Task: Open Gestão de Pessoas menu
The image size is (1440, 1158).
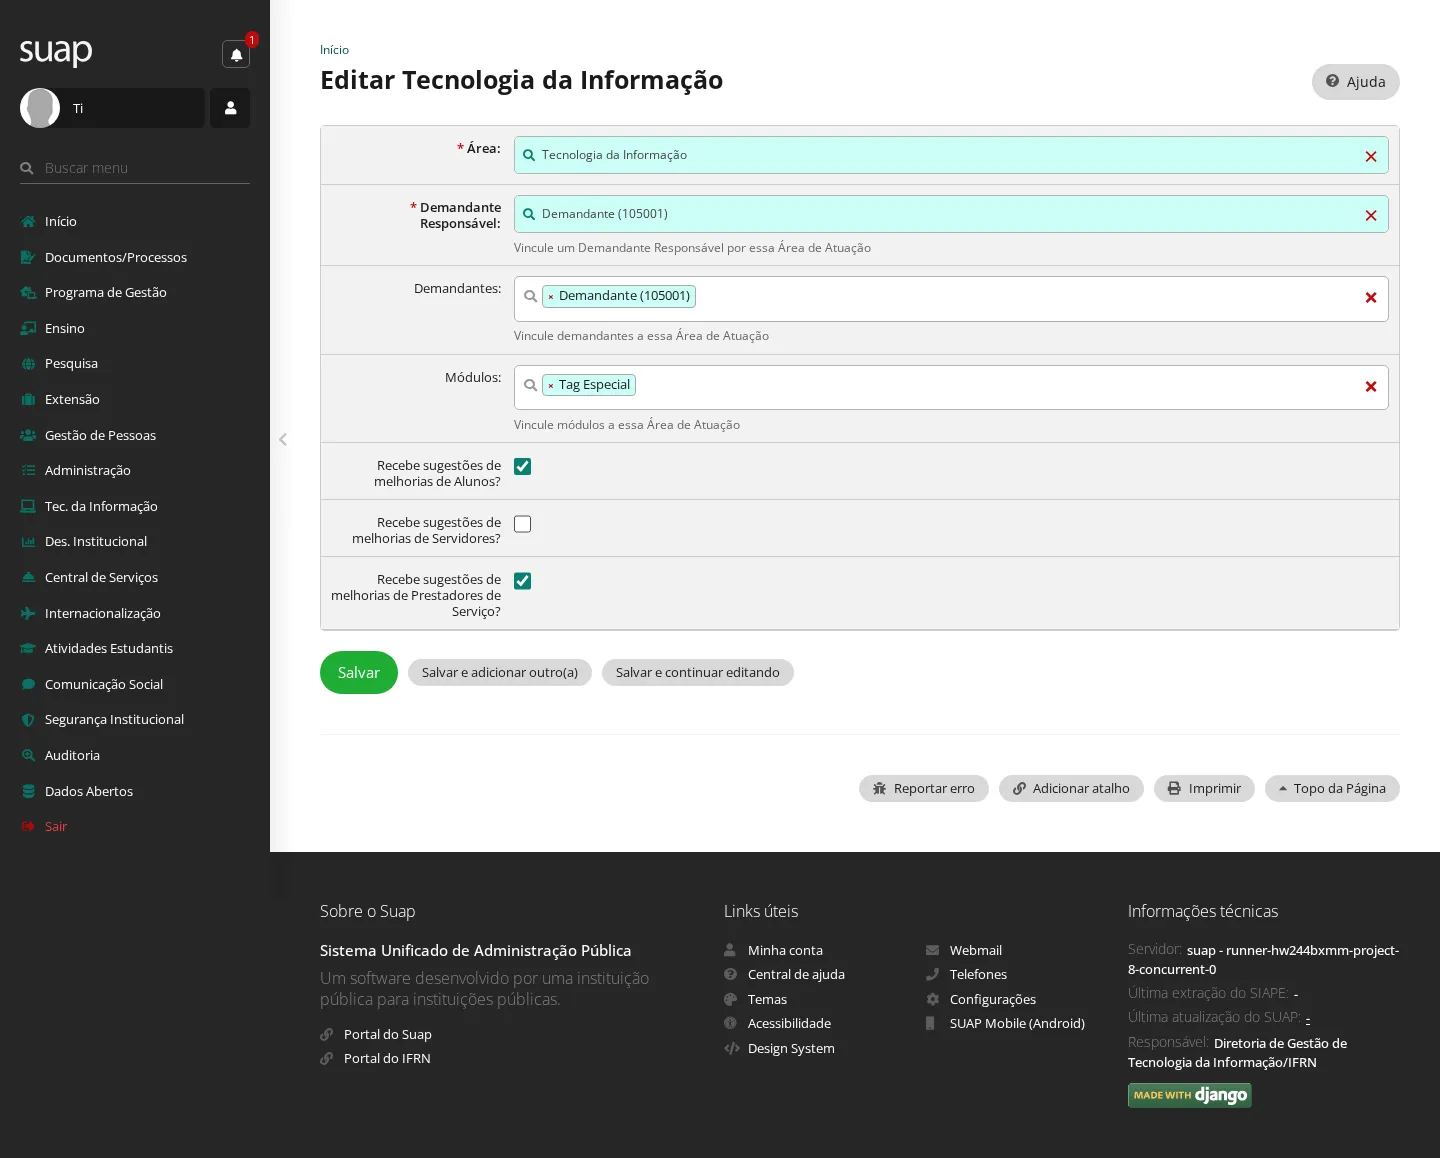Action: click(135, 435)
